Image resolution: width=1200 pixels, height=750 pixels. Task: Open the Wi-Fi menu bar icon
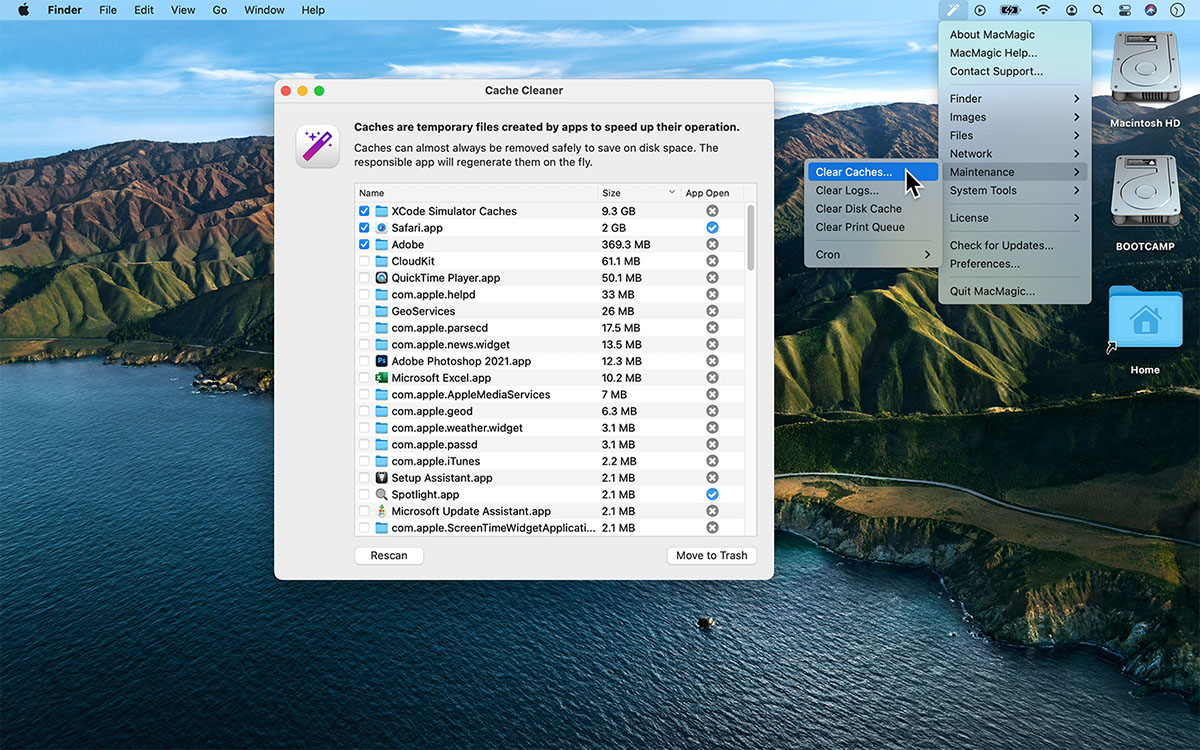point(1043,10)
